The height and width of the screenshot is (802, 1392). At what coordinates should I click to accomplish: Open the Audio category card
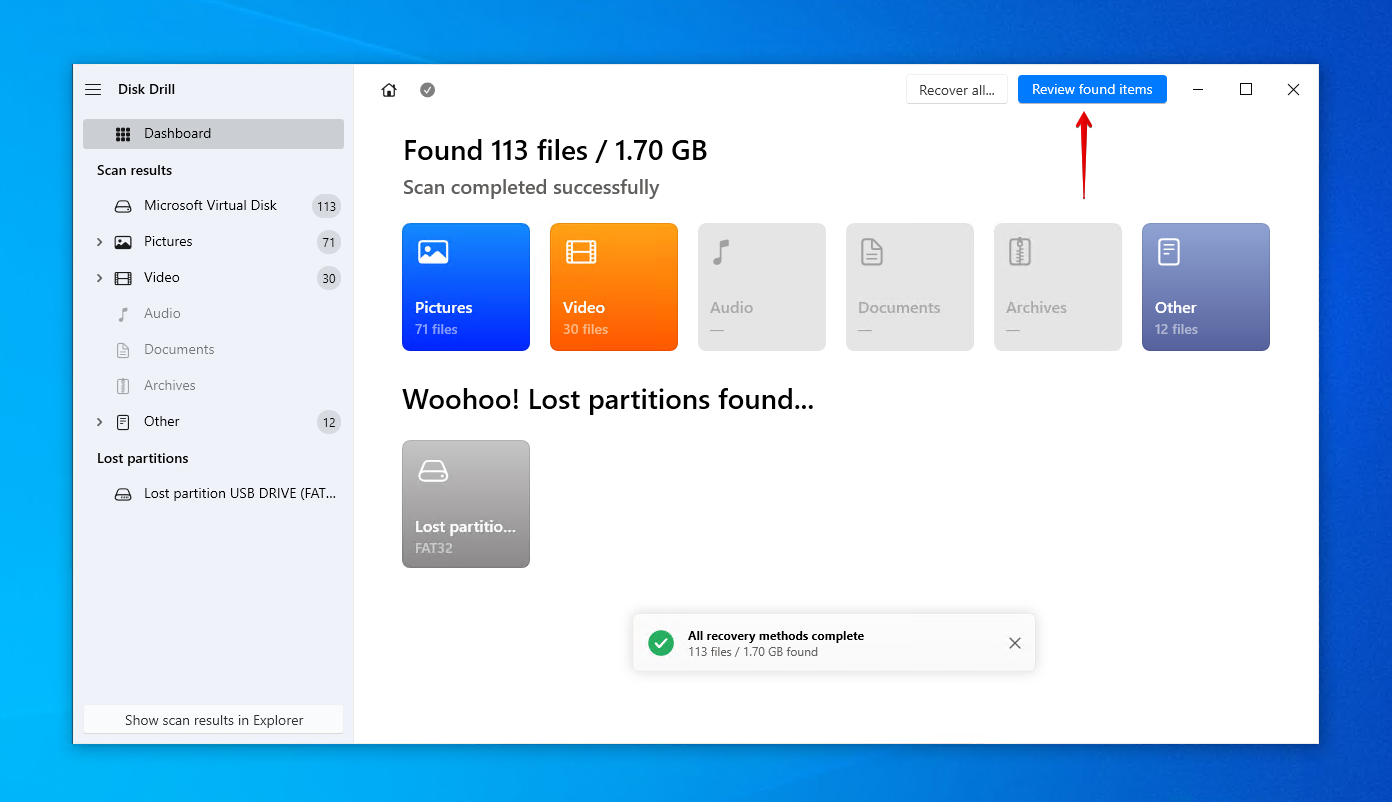762,287
